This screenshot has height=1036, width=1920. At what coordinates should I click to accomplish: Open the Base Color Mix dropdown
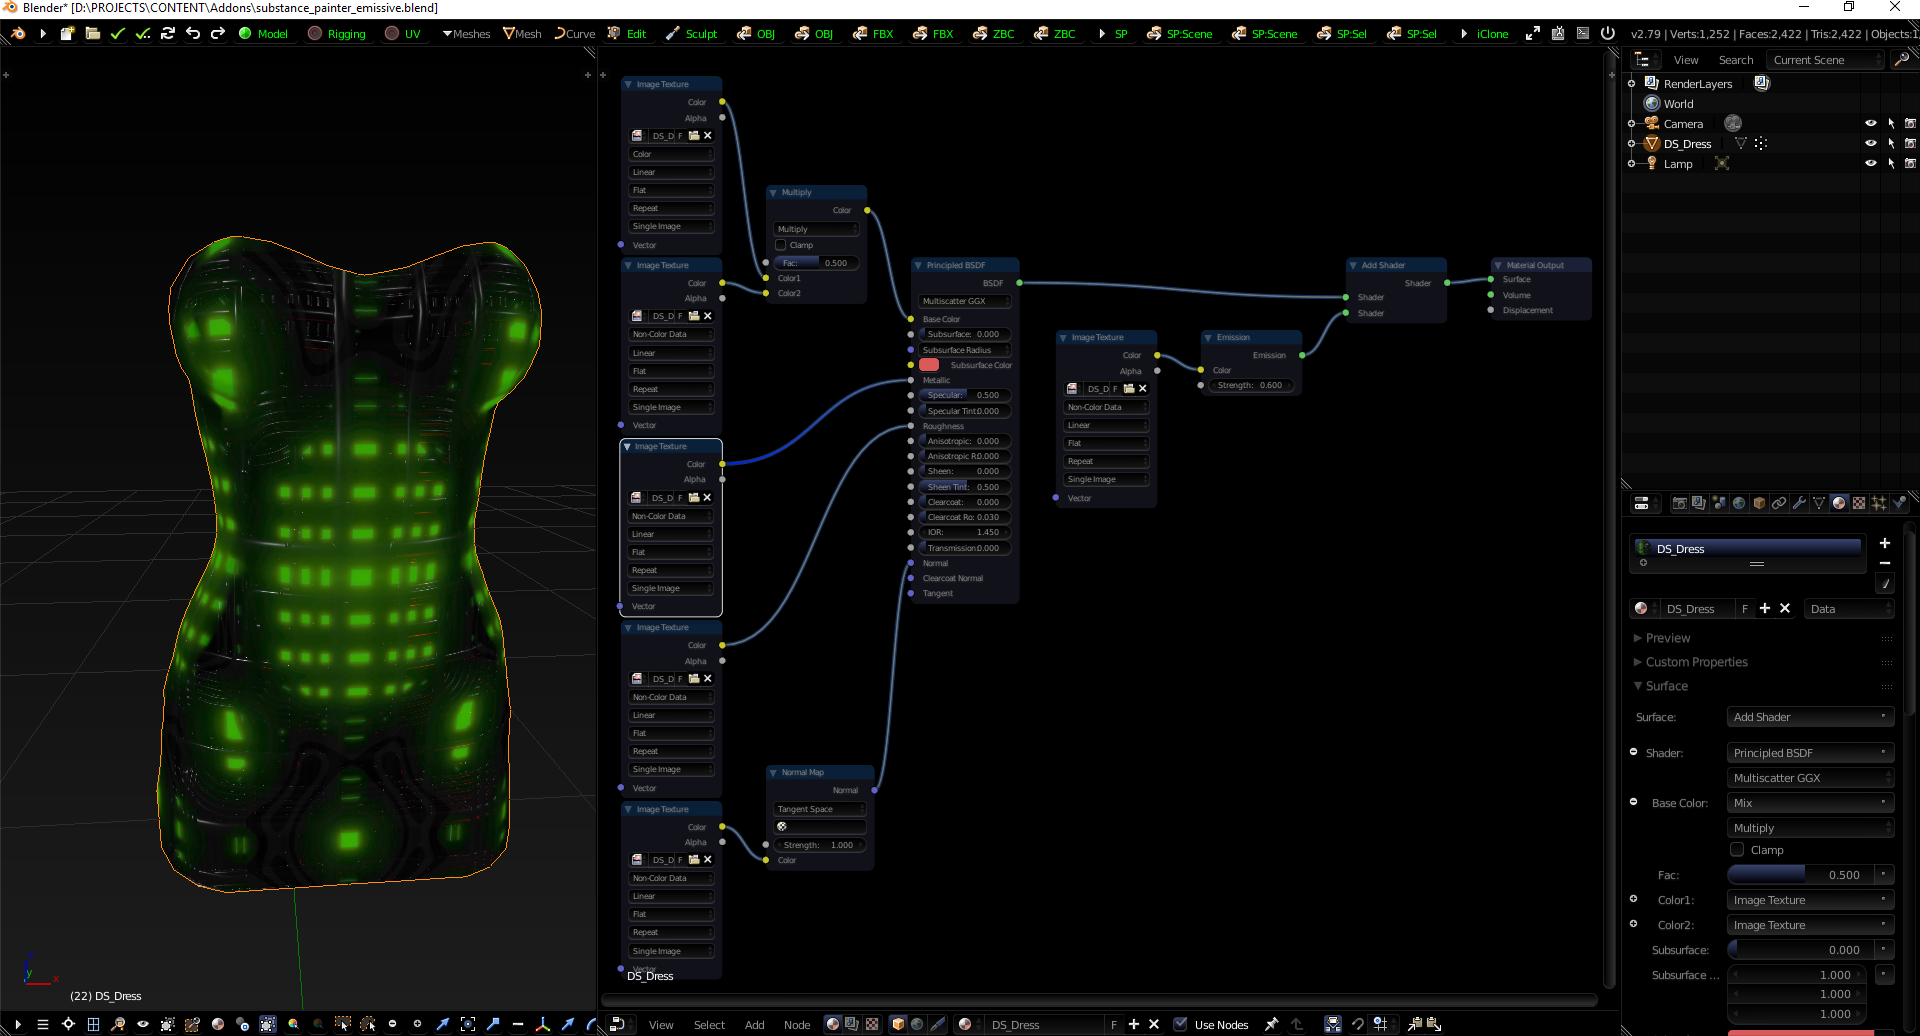(x=1810, y=803)
